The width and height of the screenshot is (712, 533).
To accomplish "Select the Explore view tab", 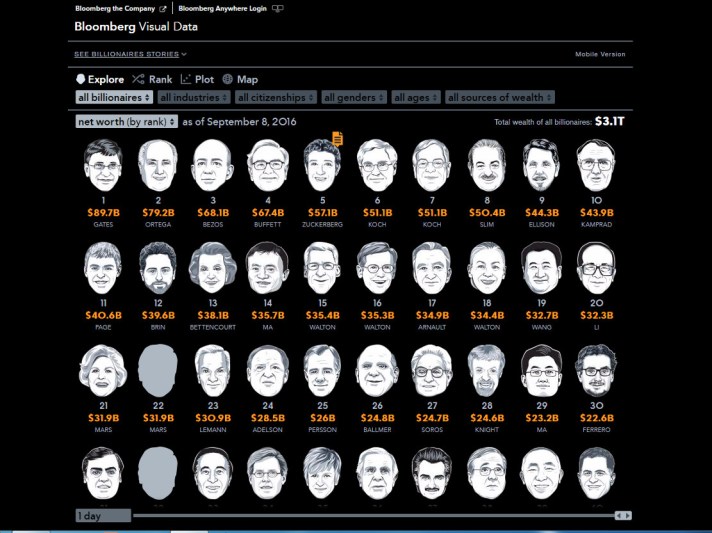I will click(x=100, y=79).
